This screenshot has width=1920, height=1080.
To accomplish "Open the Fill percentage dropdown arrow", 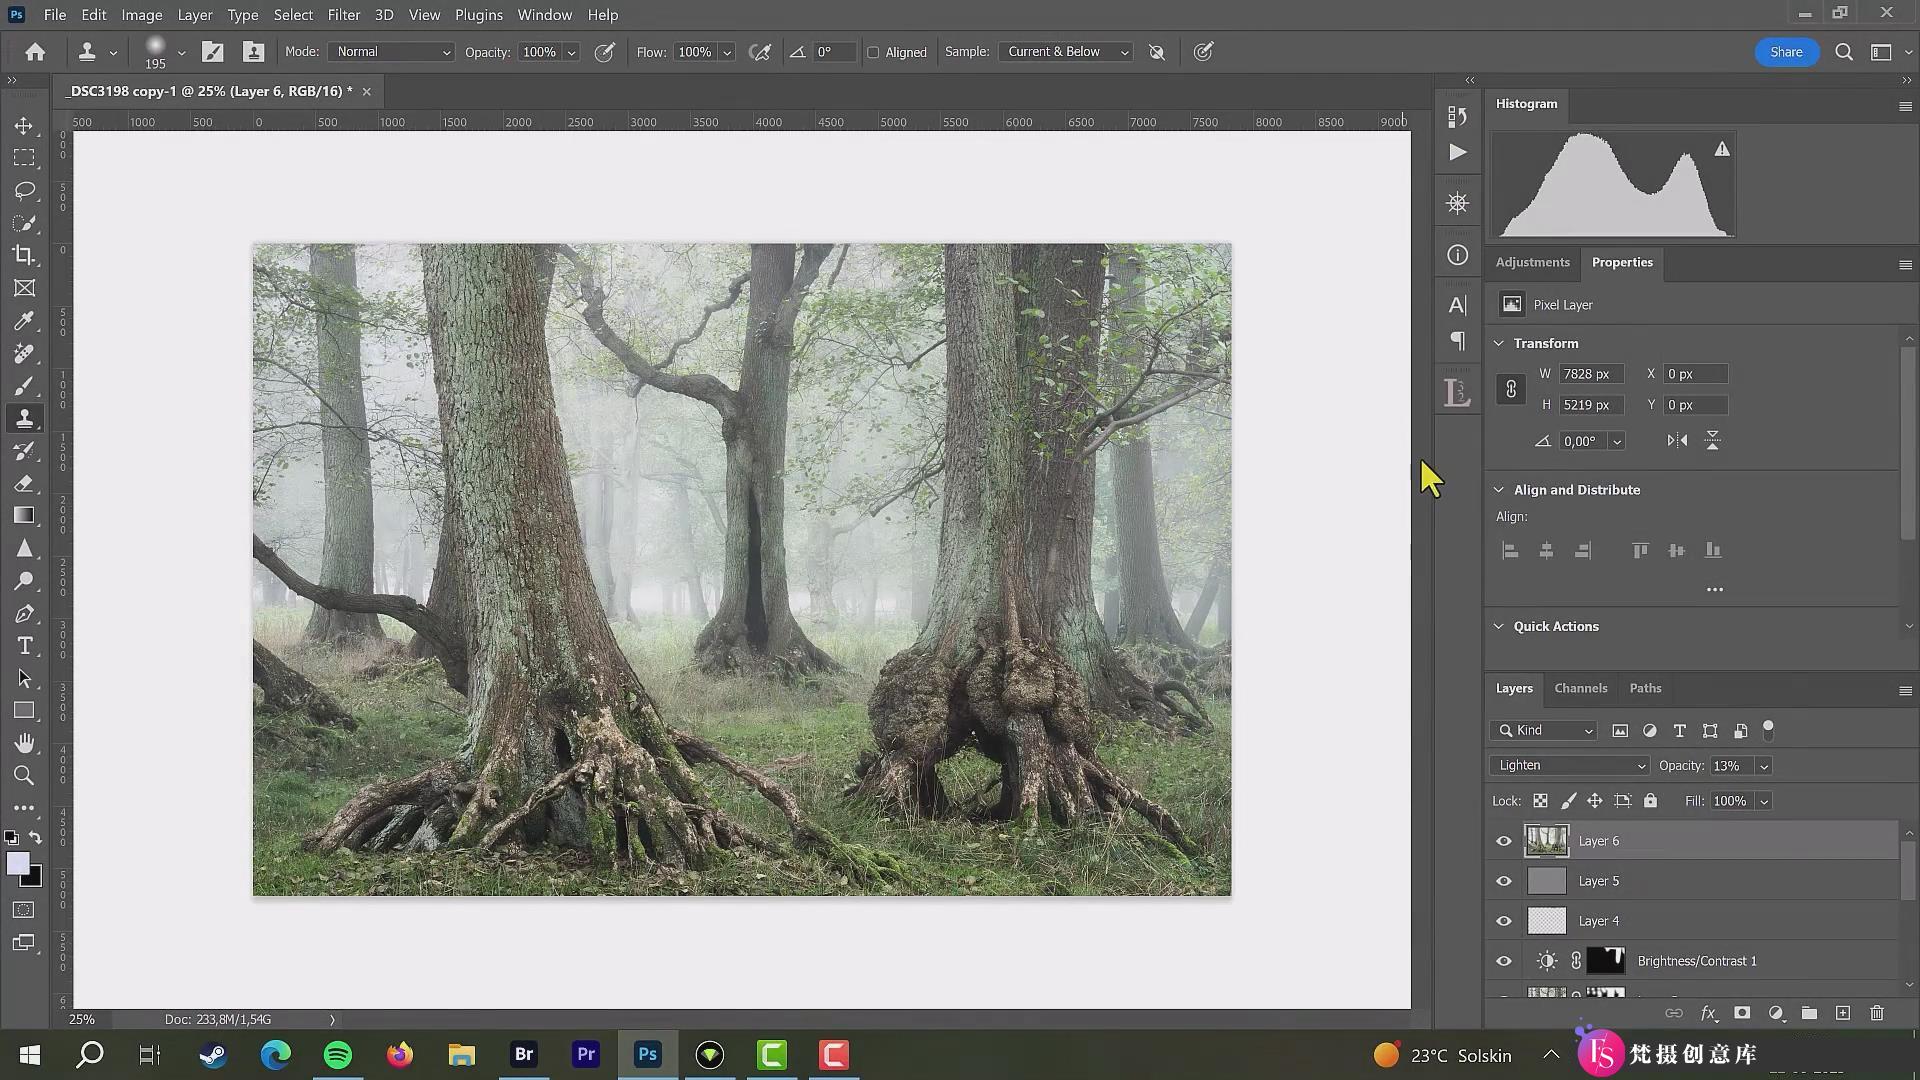I will 1764,801.
